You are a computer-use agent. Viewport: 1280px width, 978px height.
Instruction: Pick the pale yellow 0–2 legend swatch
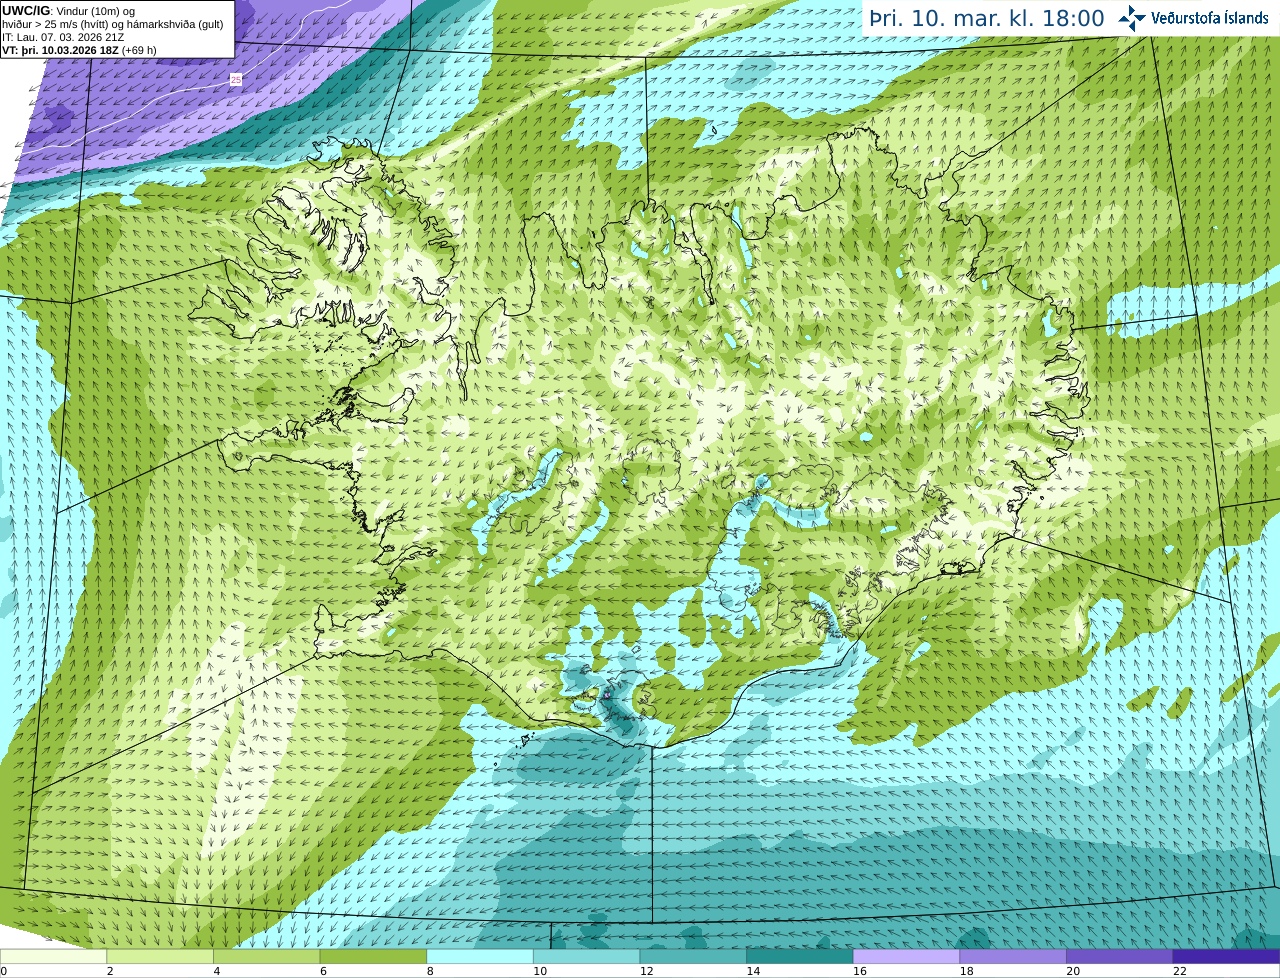(x=53, y=957)
